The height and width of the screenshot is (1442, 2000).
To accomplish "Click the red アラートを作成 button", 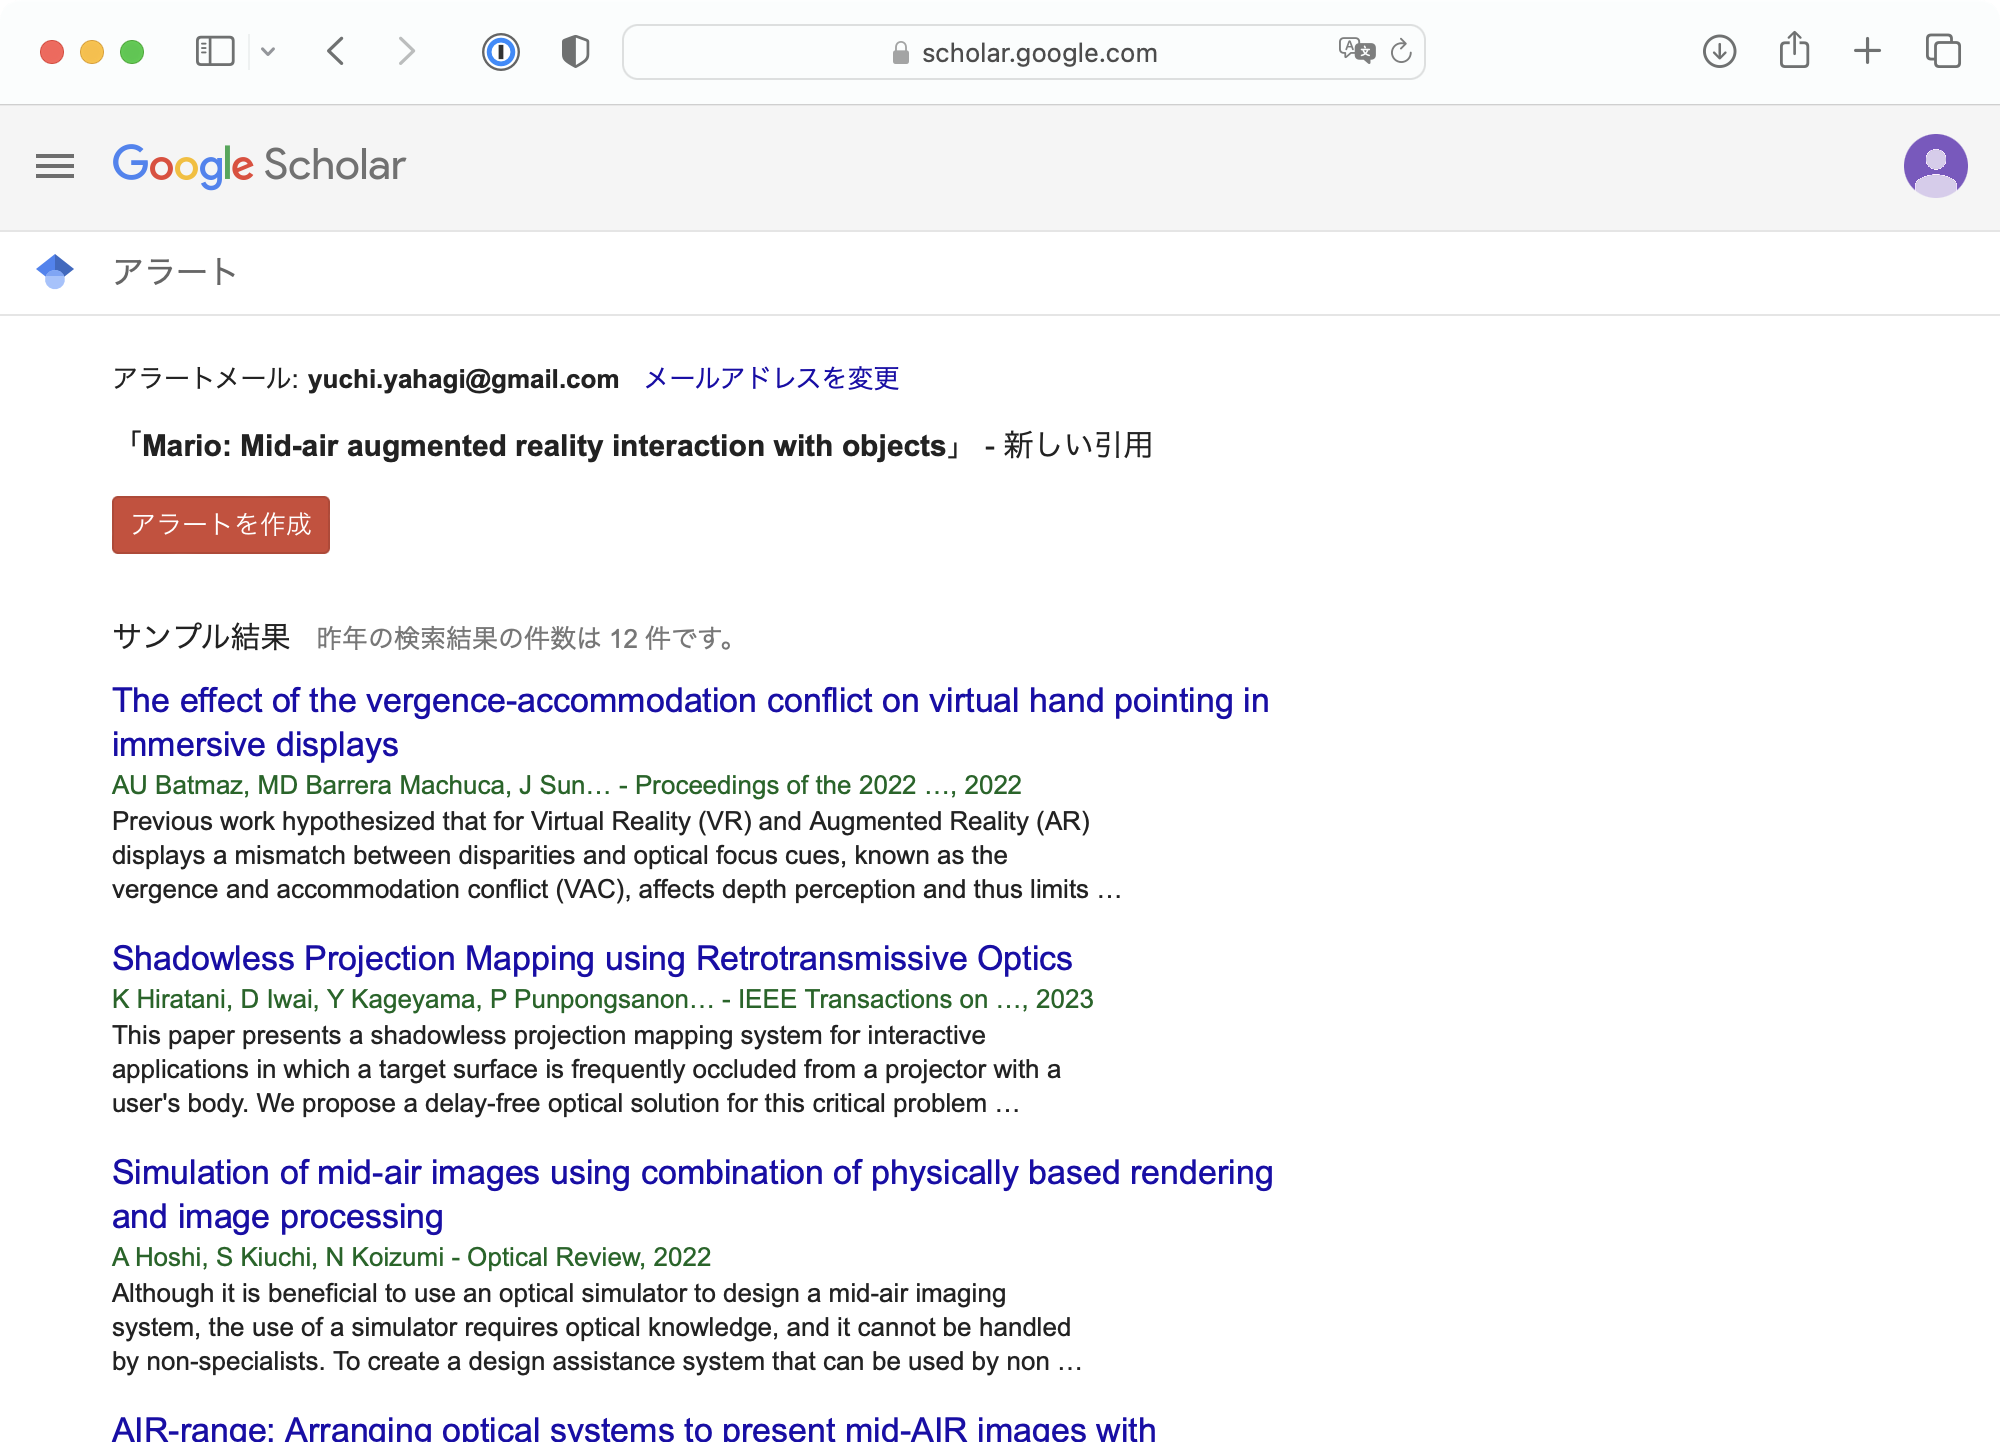I will click(x=221, y=525).
